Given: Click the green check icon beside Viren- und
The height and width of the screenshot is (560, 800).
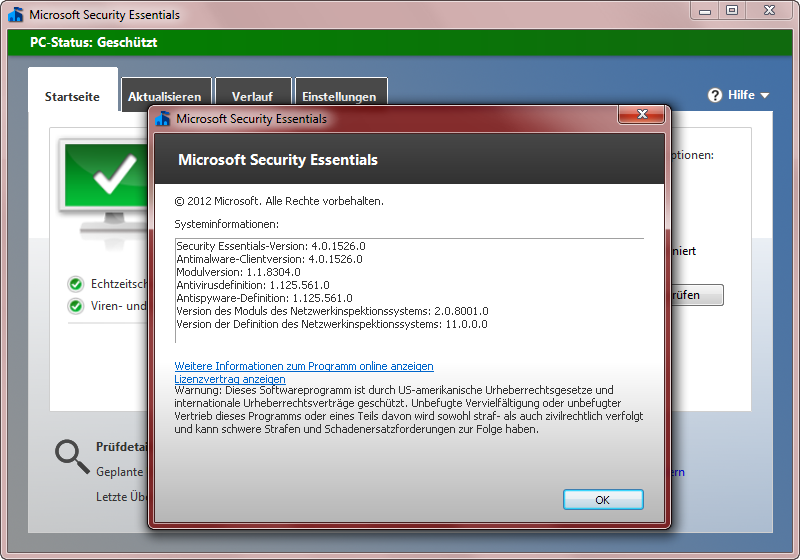Looking at the screenshot, I should 76,306.
